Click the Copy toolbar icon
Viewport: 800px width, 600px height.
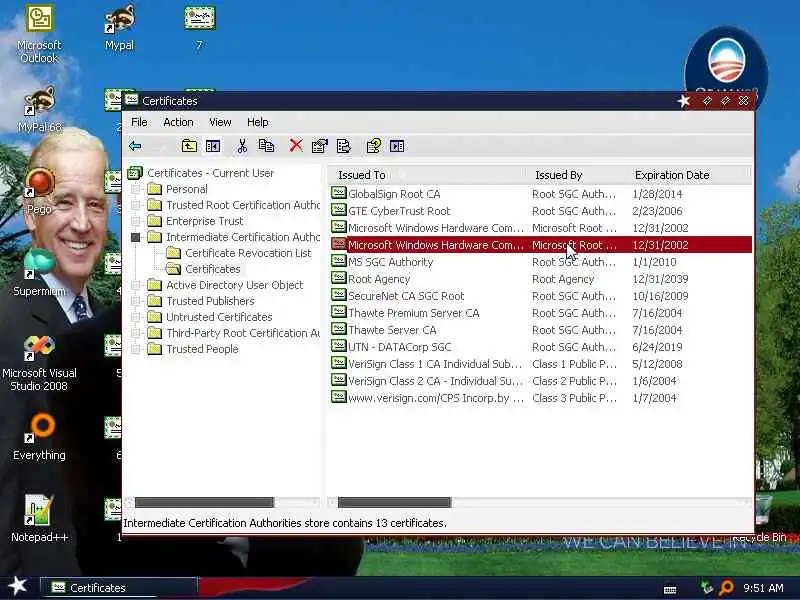pyautogui.click(x=266, y=146)
